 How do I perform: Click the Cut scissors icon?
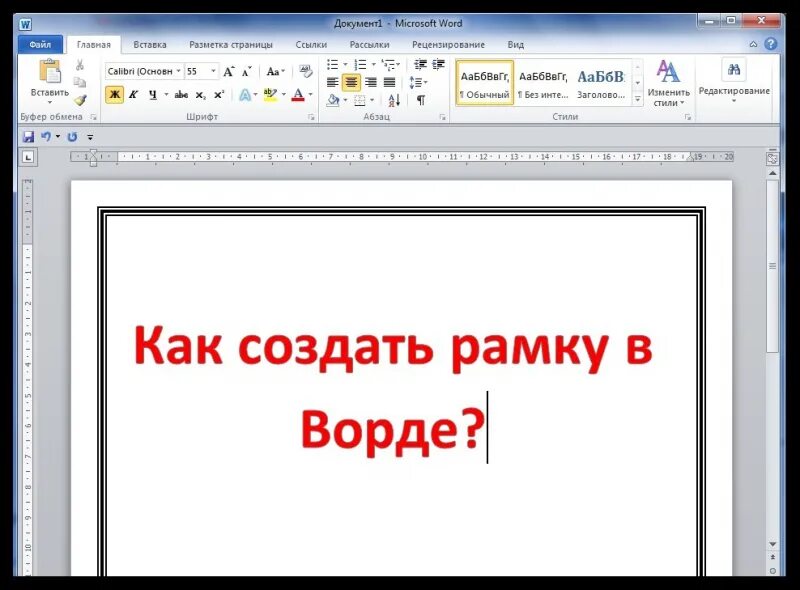point(80,65)
